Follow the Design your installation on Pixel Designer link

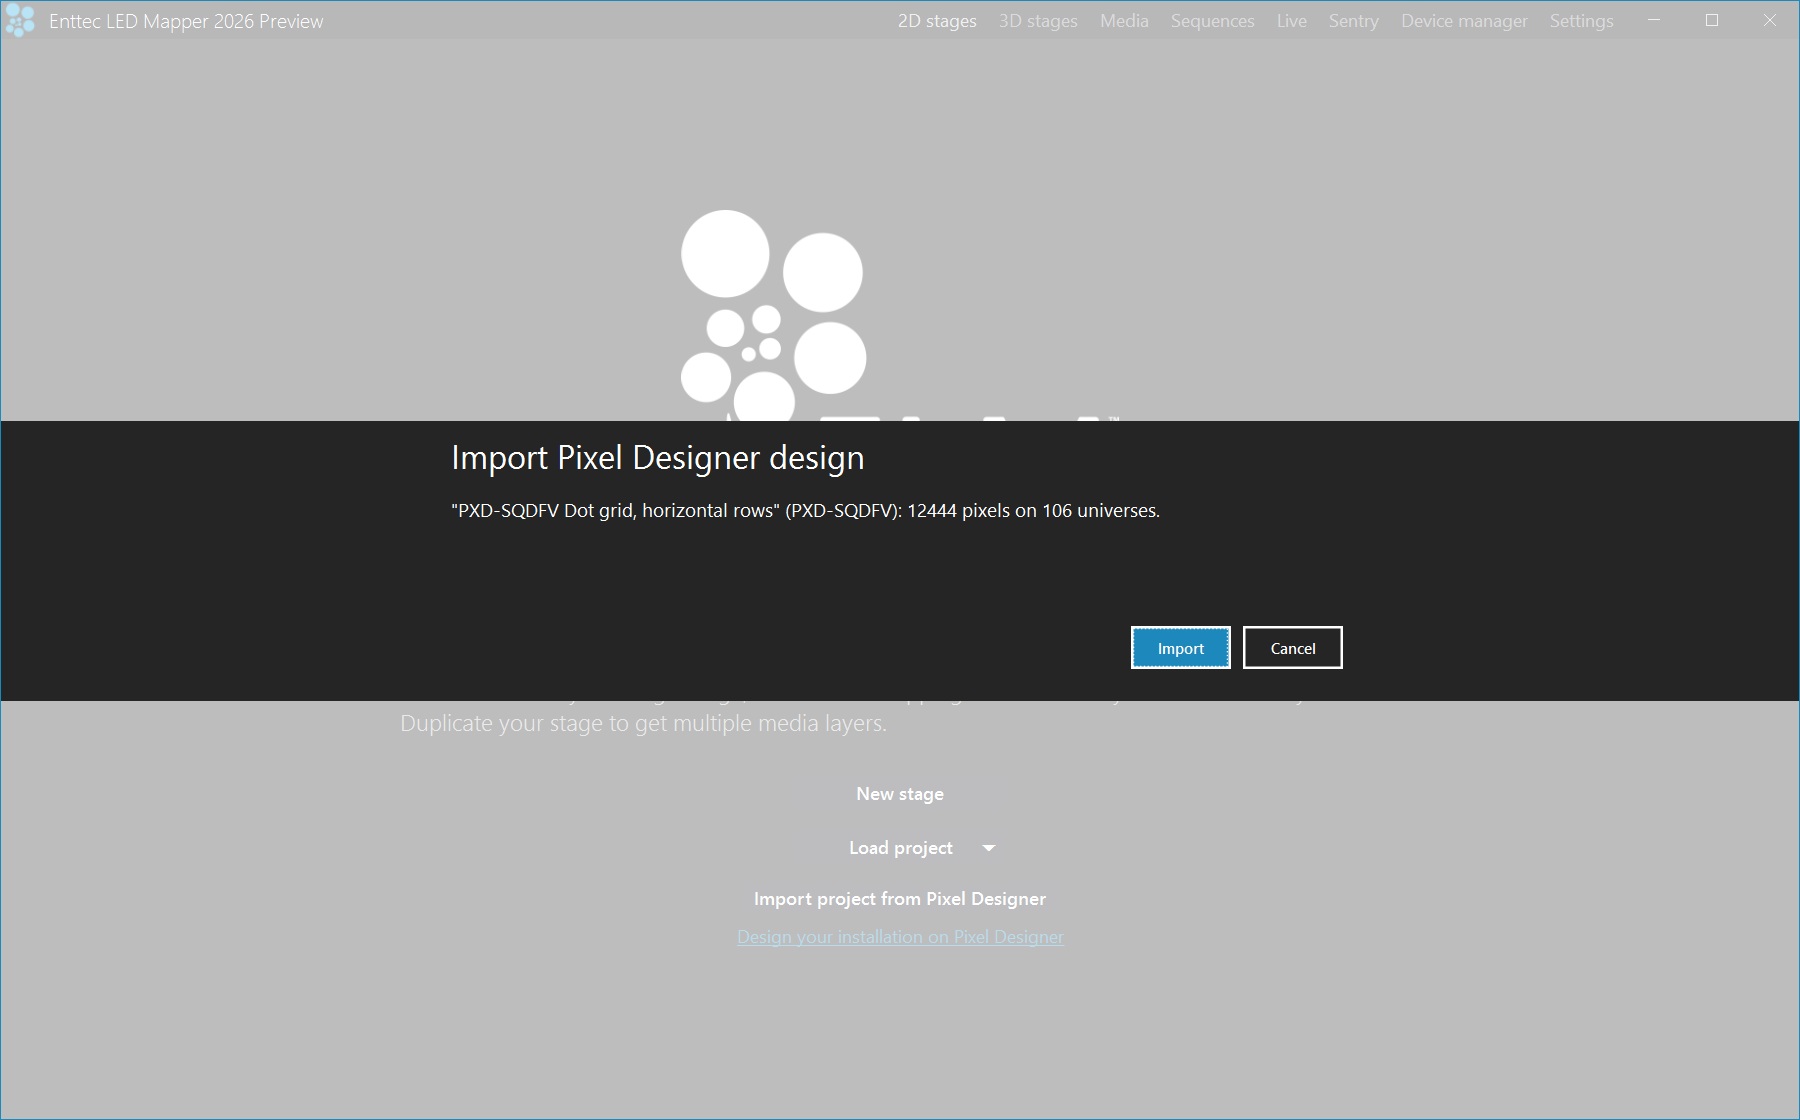tap(900, 937)
